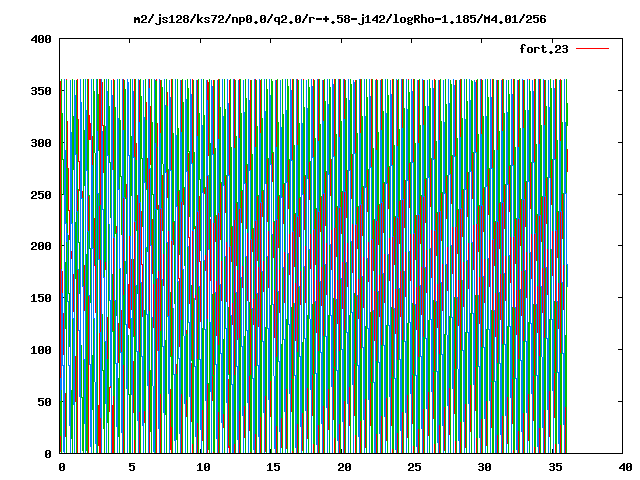Click the x-axis label 15
640x480 pixels.
(x=273, y=467)
